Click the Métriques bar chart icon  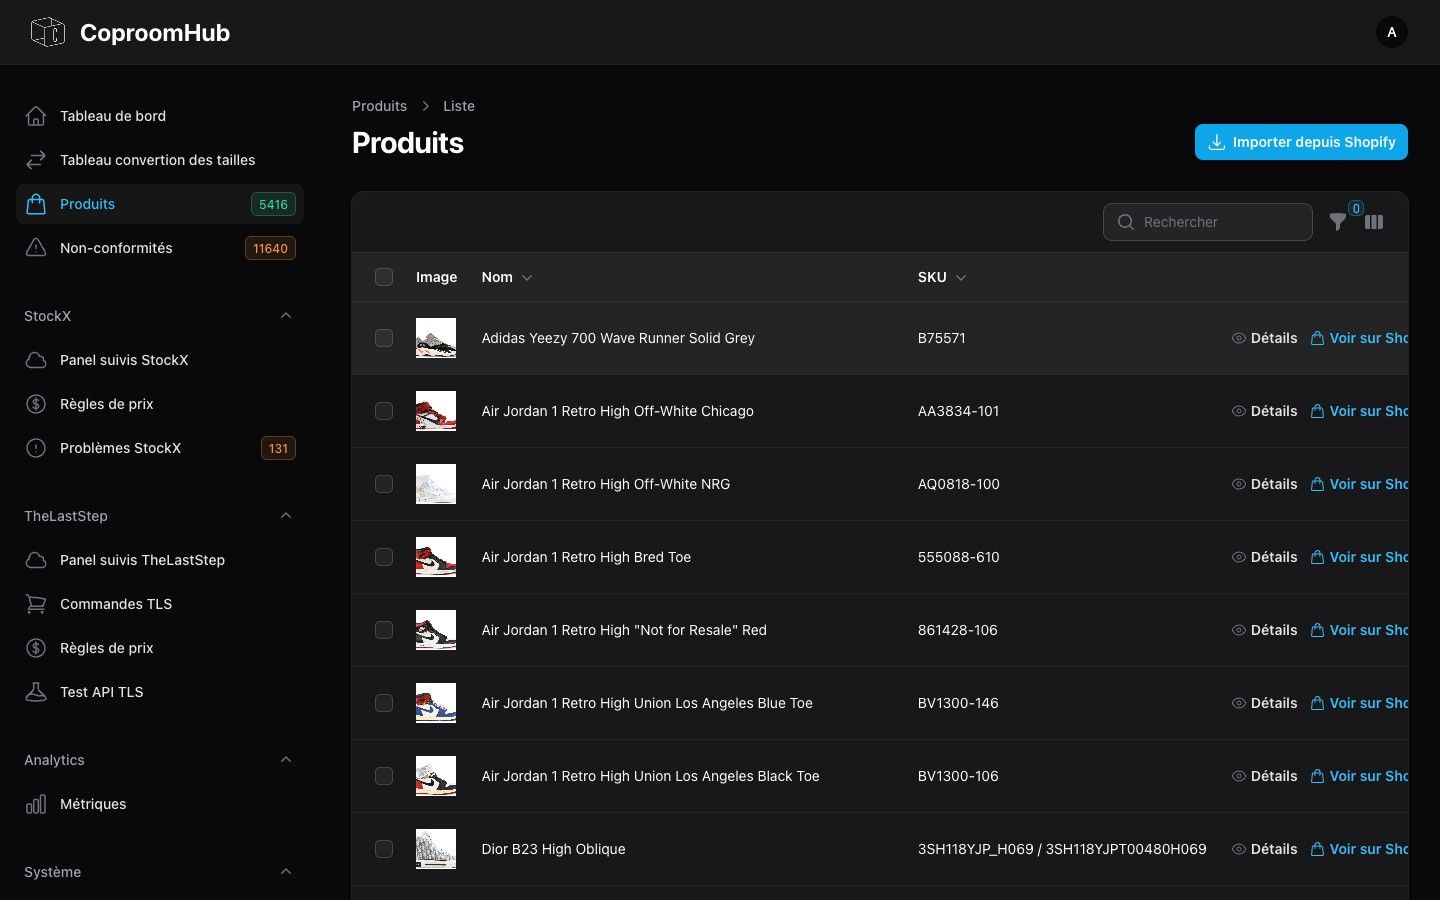[x=36, y=804]
